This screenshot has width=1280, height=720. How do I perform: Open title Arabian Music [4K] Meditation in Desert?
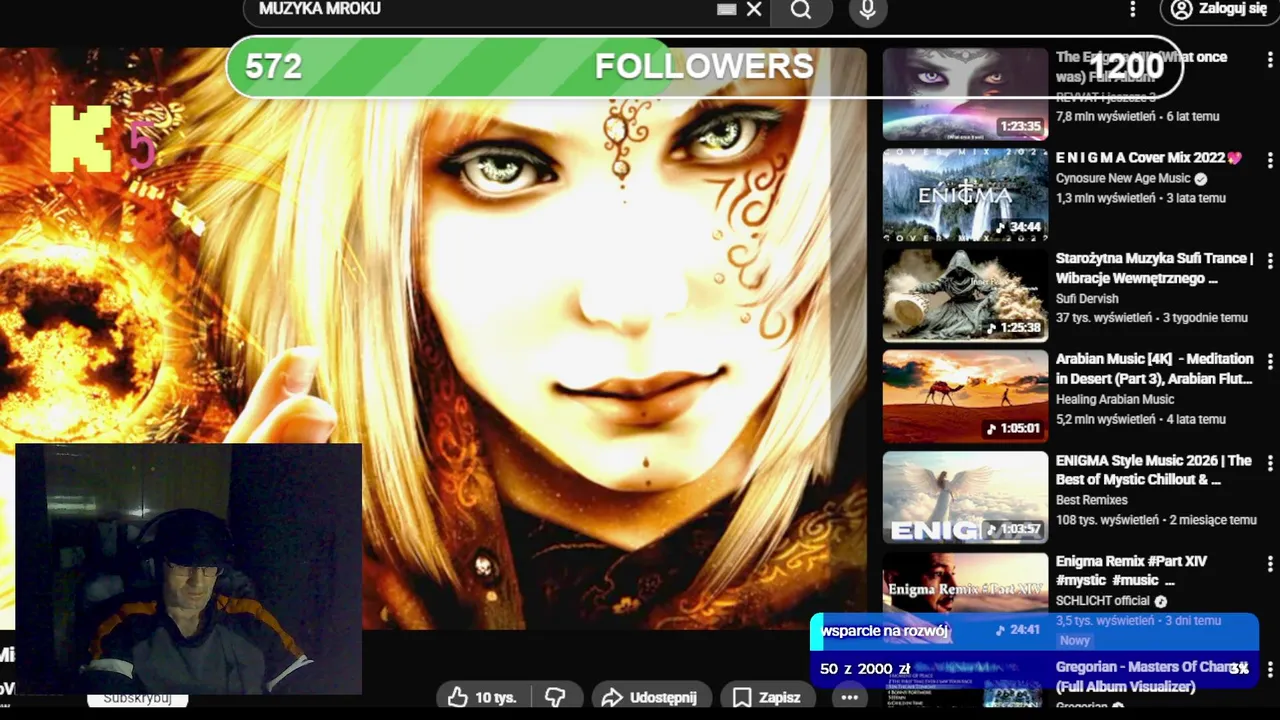(x=1155, y=368)
